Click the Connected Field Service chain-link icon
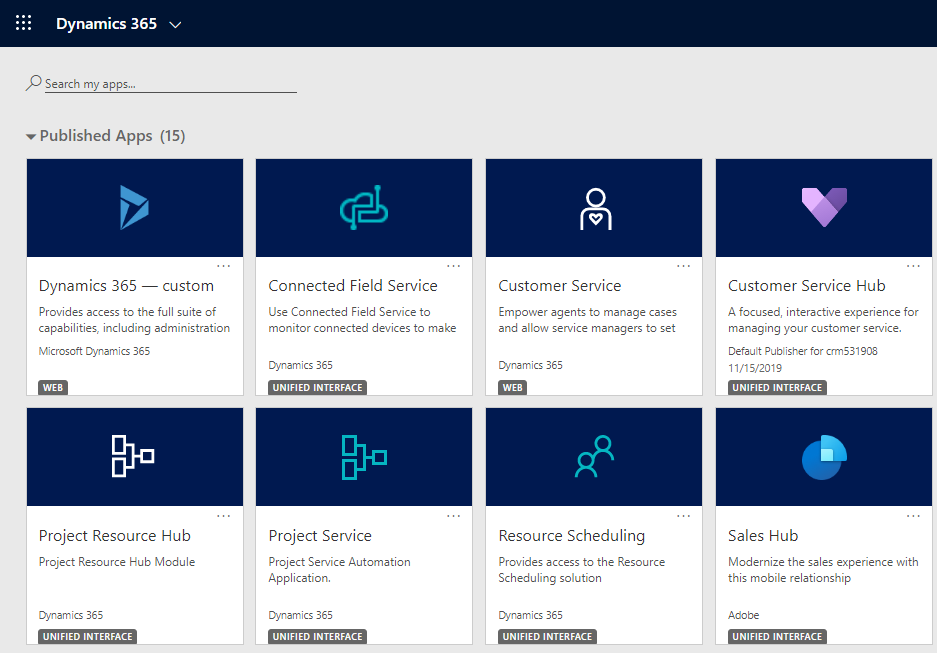The image size is (937, 653). (363, 206)
